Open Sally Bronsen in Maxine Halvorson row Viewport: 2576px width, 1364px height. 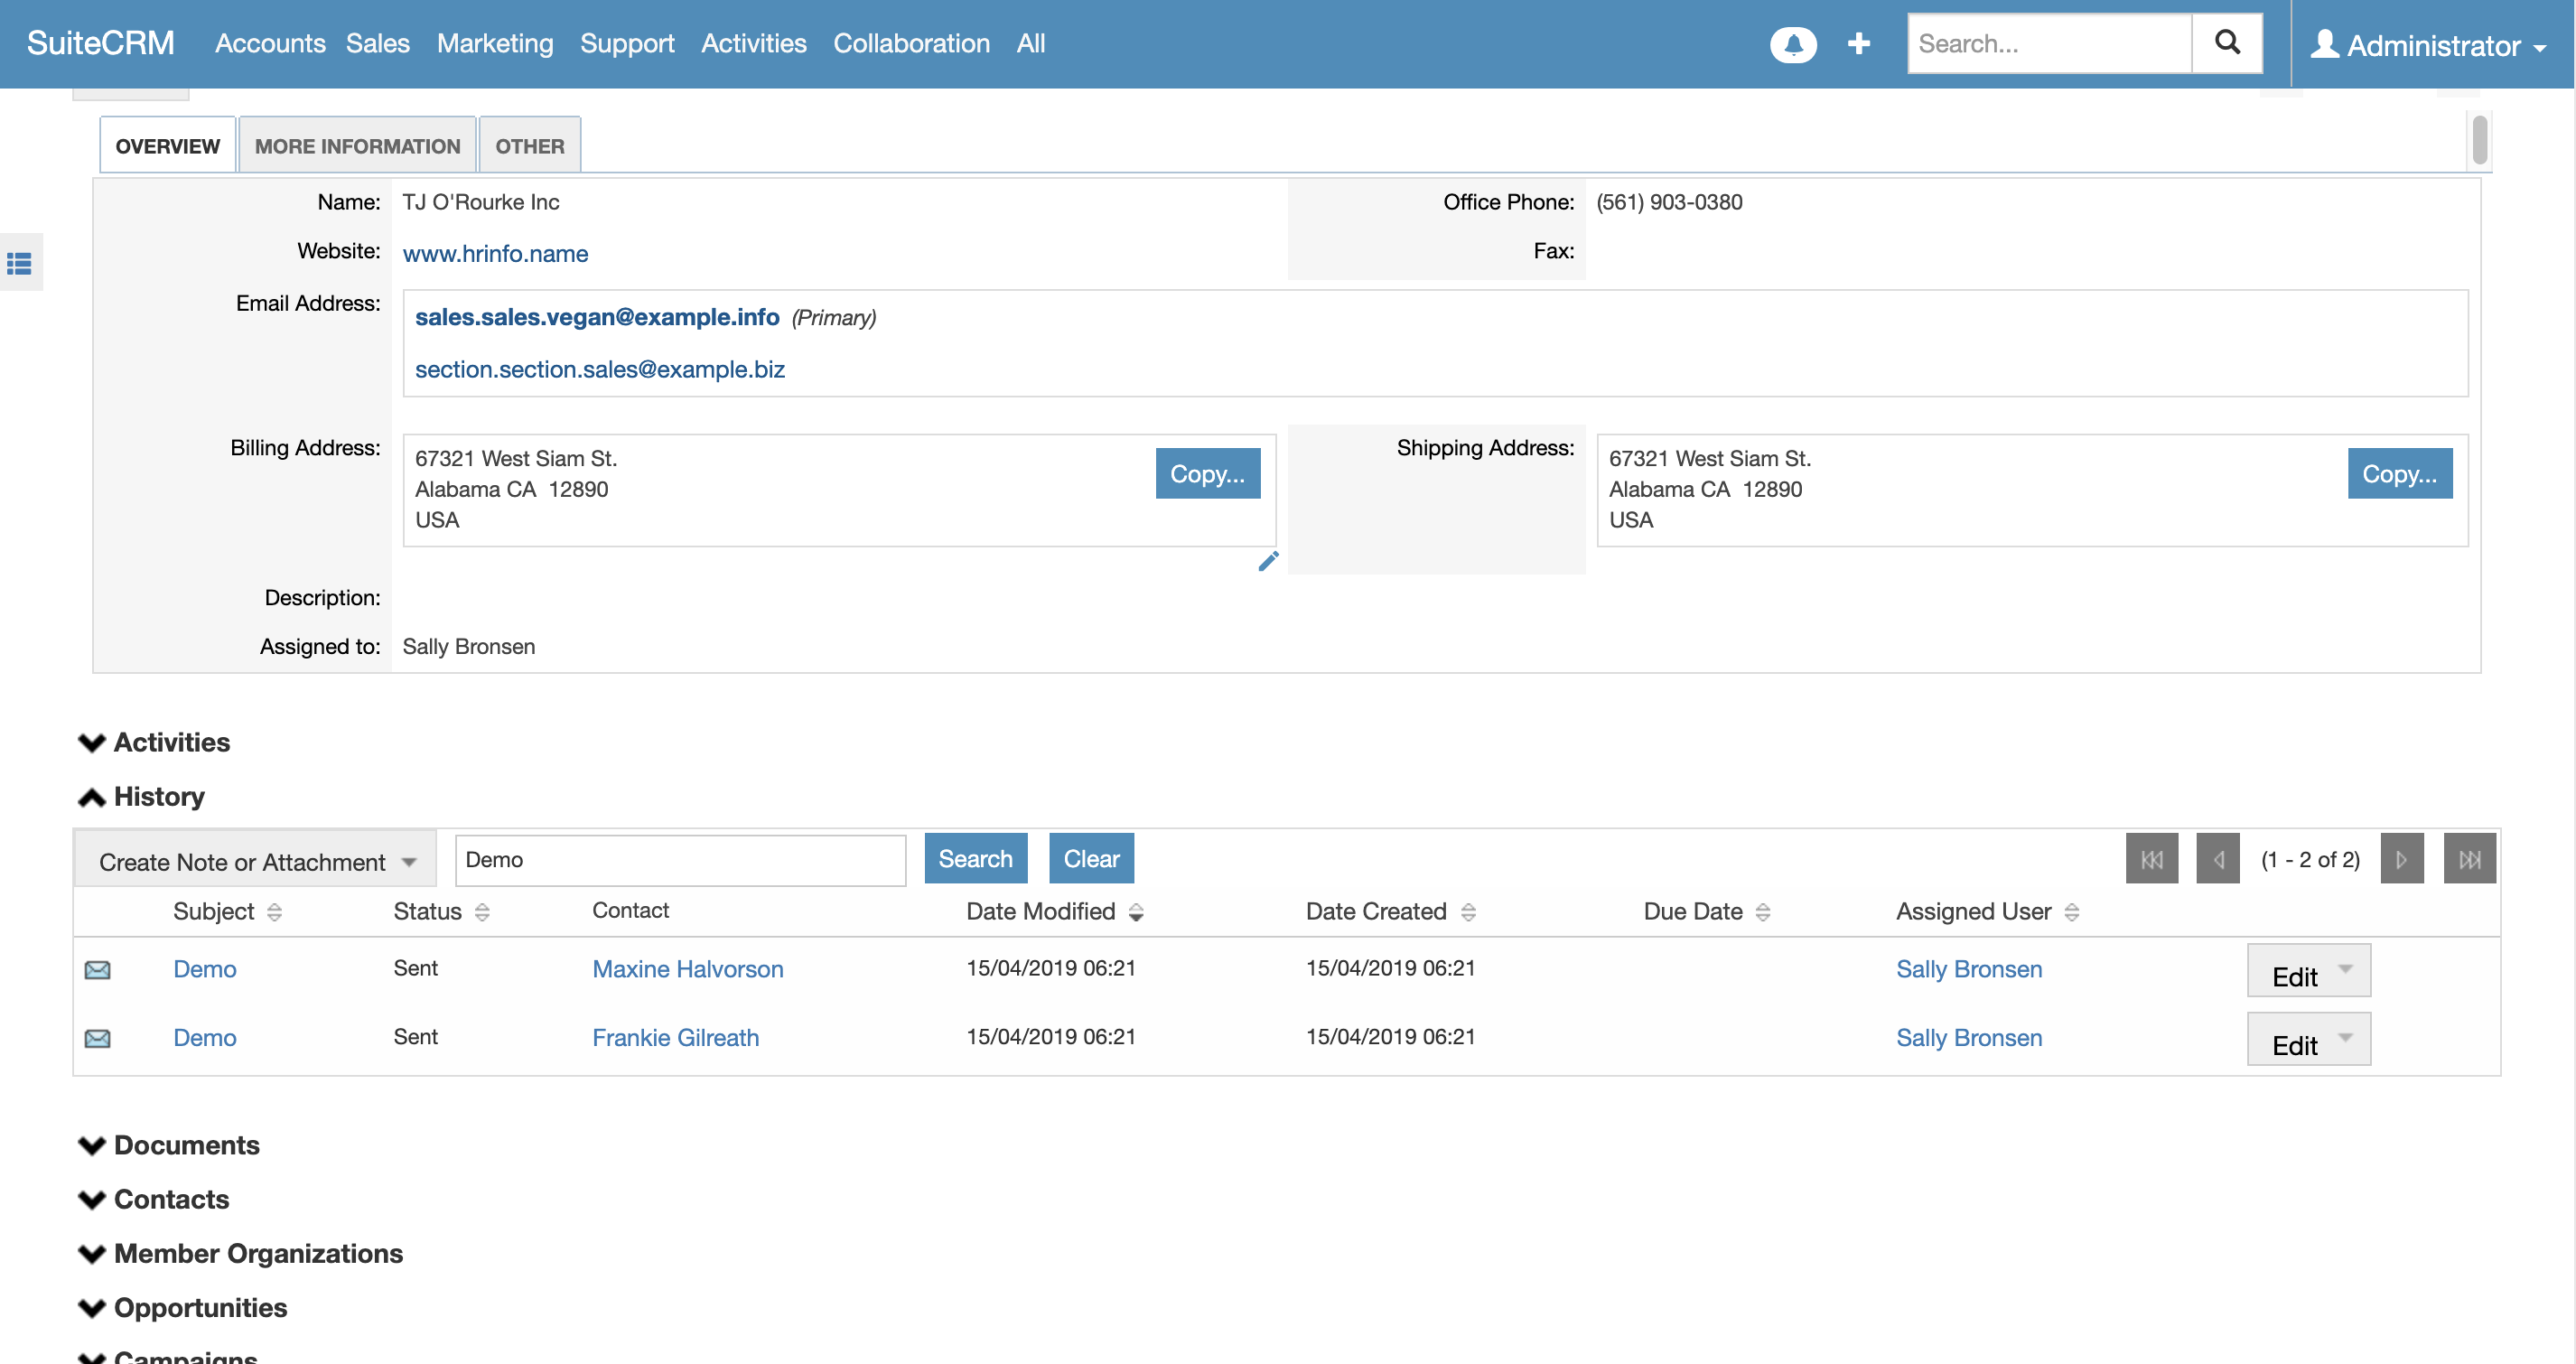pos(1968,969)
